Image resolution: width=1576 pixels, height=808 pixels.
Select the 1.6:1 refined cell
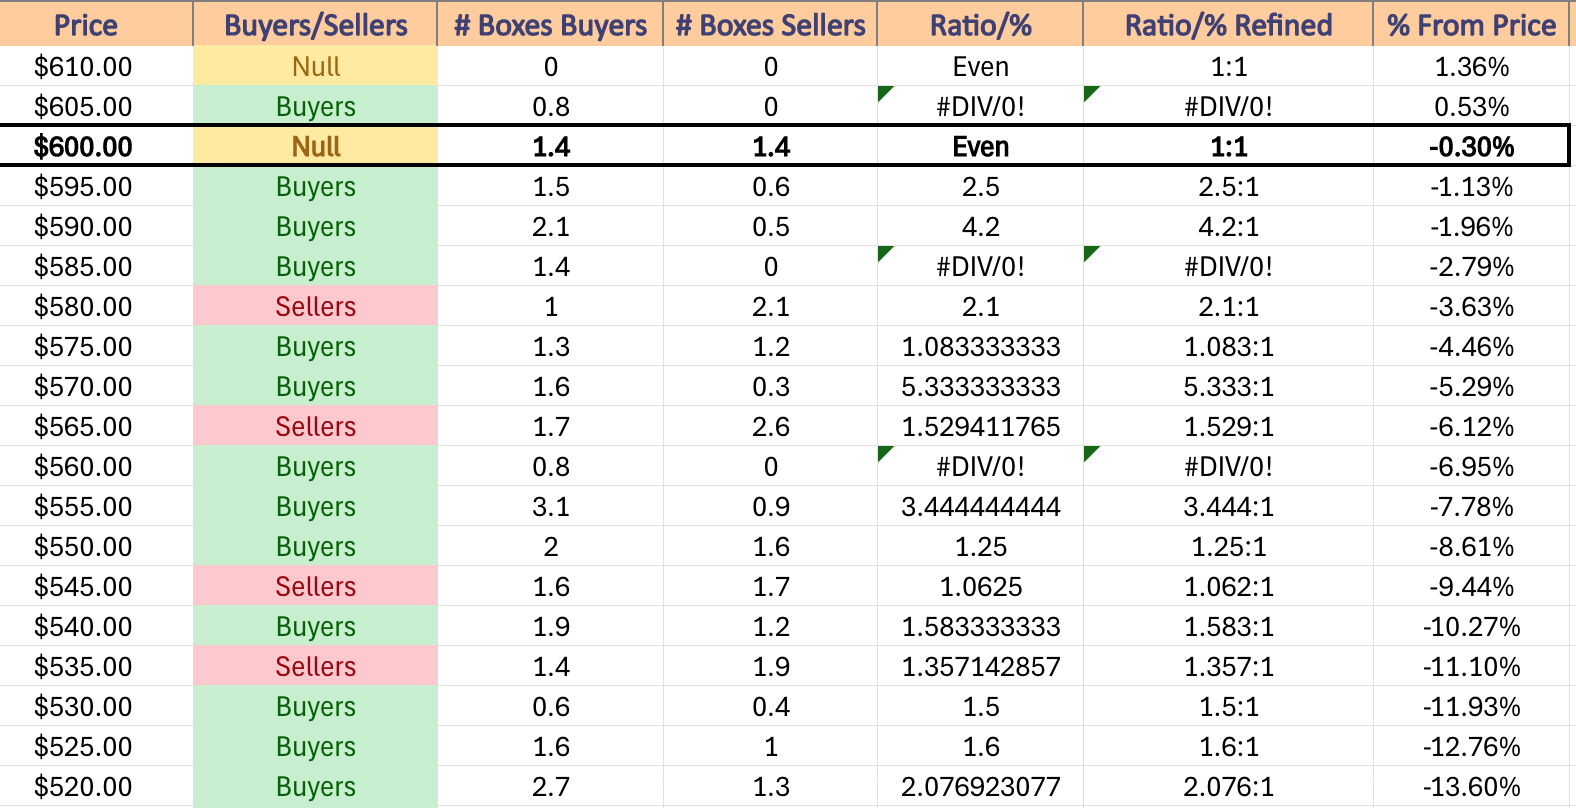[x=1228, y=746]
